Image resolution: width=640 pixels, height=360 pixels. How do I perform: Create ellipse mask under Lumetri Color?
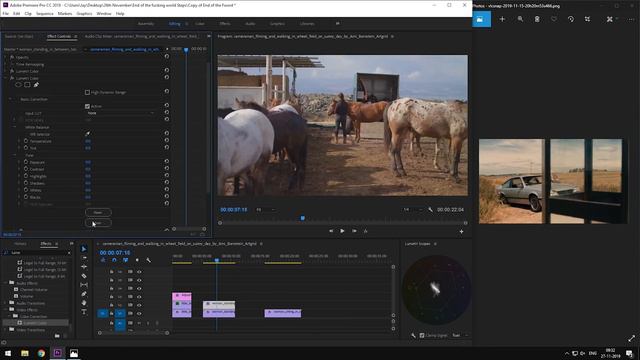click(x=18, y=85)
